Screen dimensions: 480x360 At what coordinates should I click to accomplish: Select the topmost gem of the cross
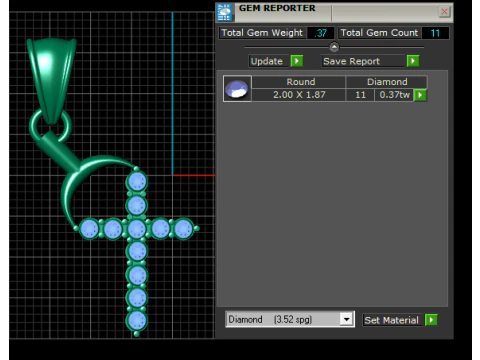coord(137,182)
